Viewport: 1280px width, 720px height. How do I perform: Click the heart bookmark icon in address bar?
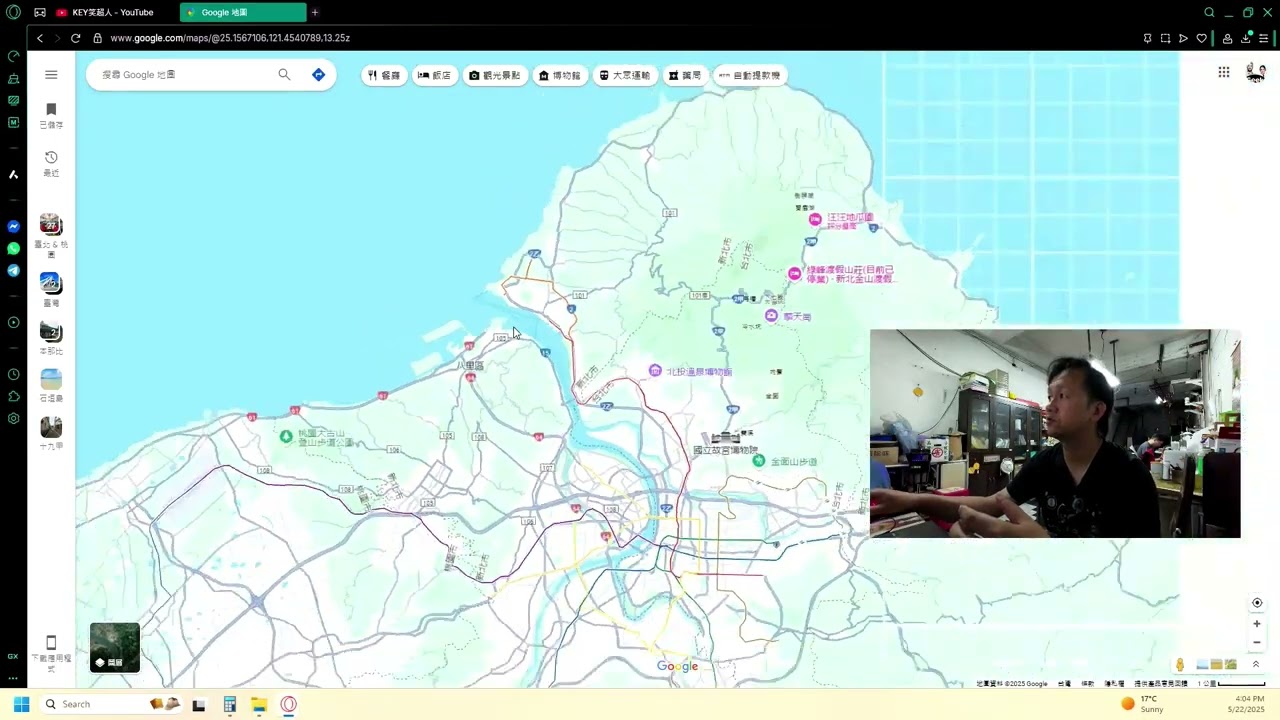pyautogui.click(x=1201, y=38)
